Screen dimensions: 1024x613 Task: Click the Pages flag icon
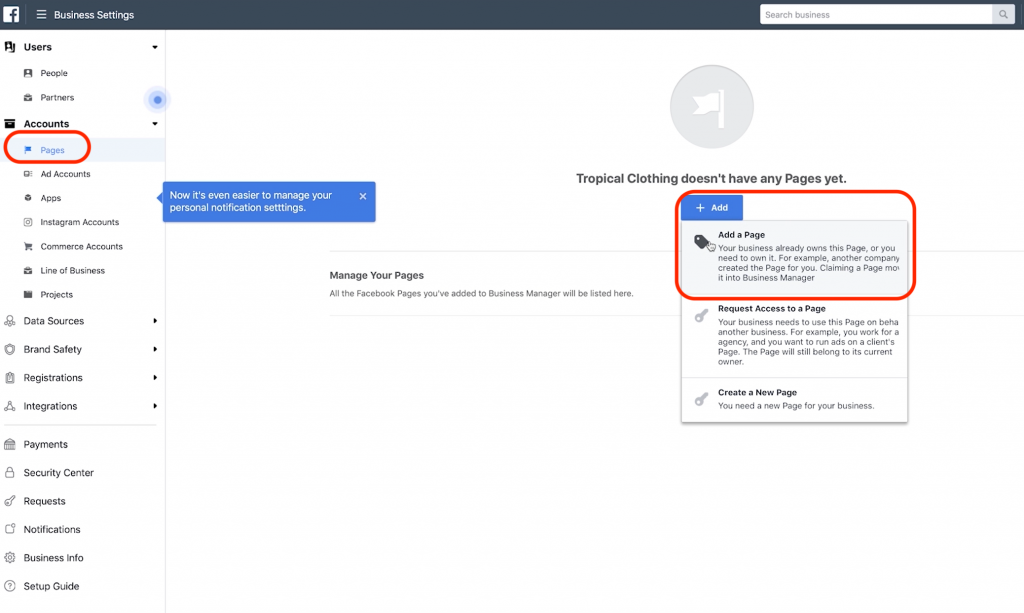28,149
